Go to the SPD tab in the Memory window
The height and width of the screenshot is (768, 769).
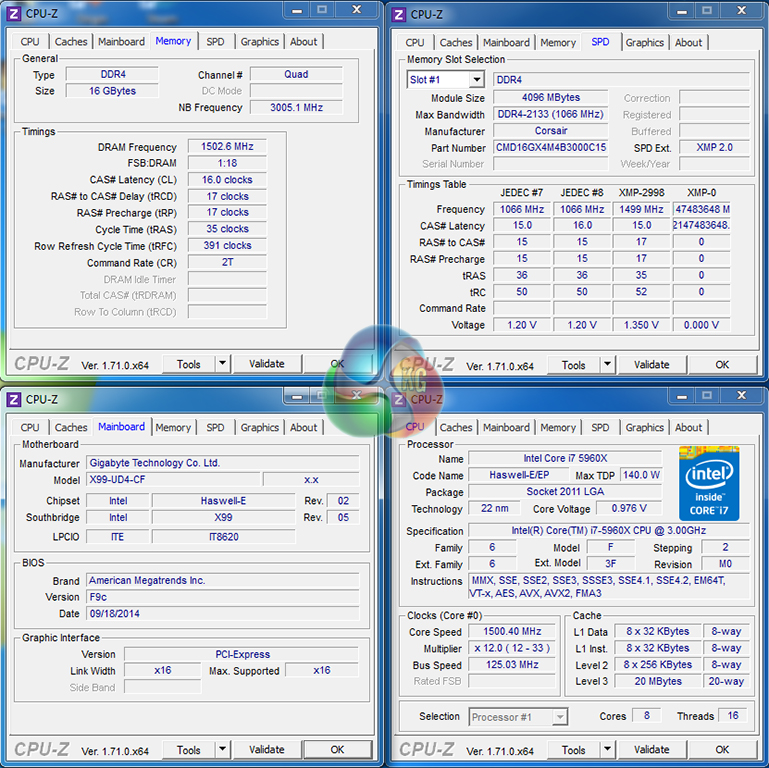point(215,42)
